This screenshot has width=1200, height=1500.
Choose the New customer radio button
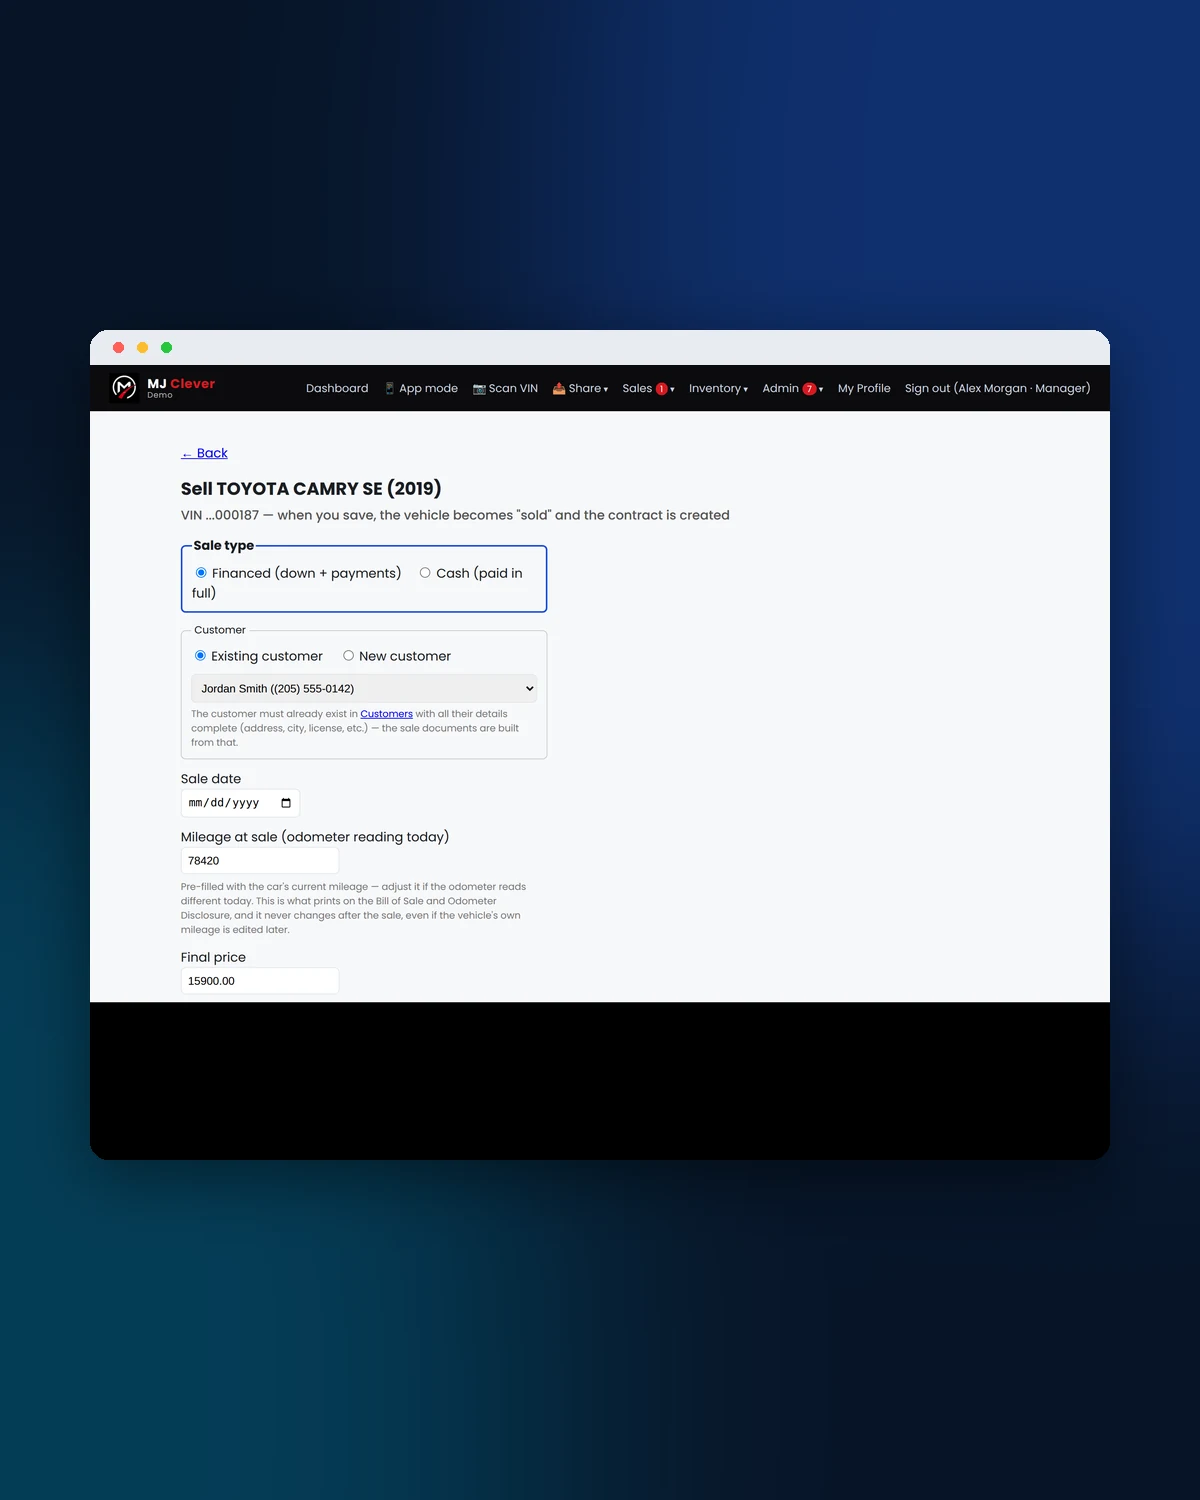[x=348, y=656]
